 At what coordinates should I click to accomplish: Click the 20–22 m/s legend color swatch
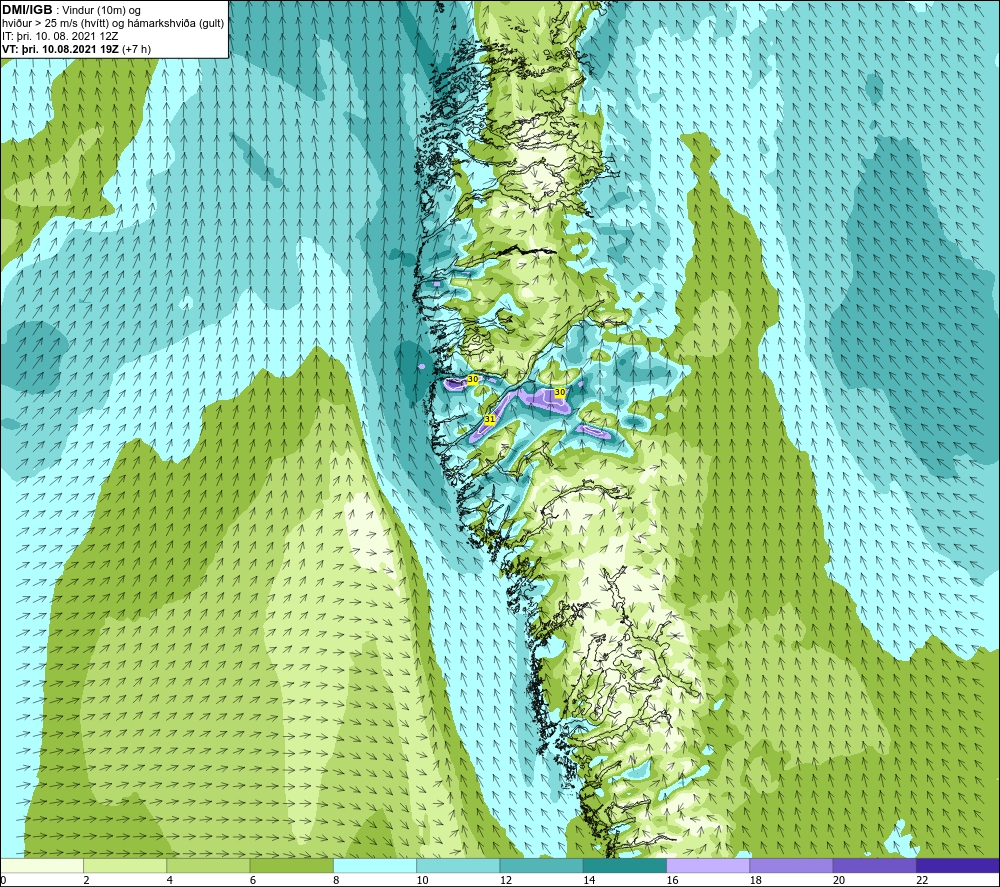pos(874,865)
